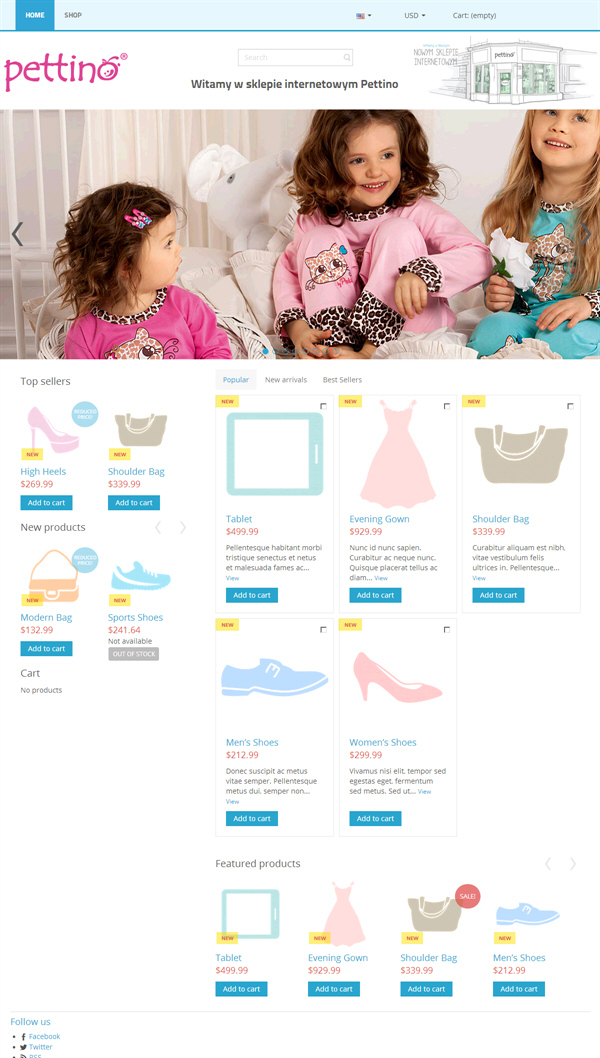Open the language flag dropdown
The height and width of the screenshot is (1058, 600).
(364, 16)
